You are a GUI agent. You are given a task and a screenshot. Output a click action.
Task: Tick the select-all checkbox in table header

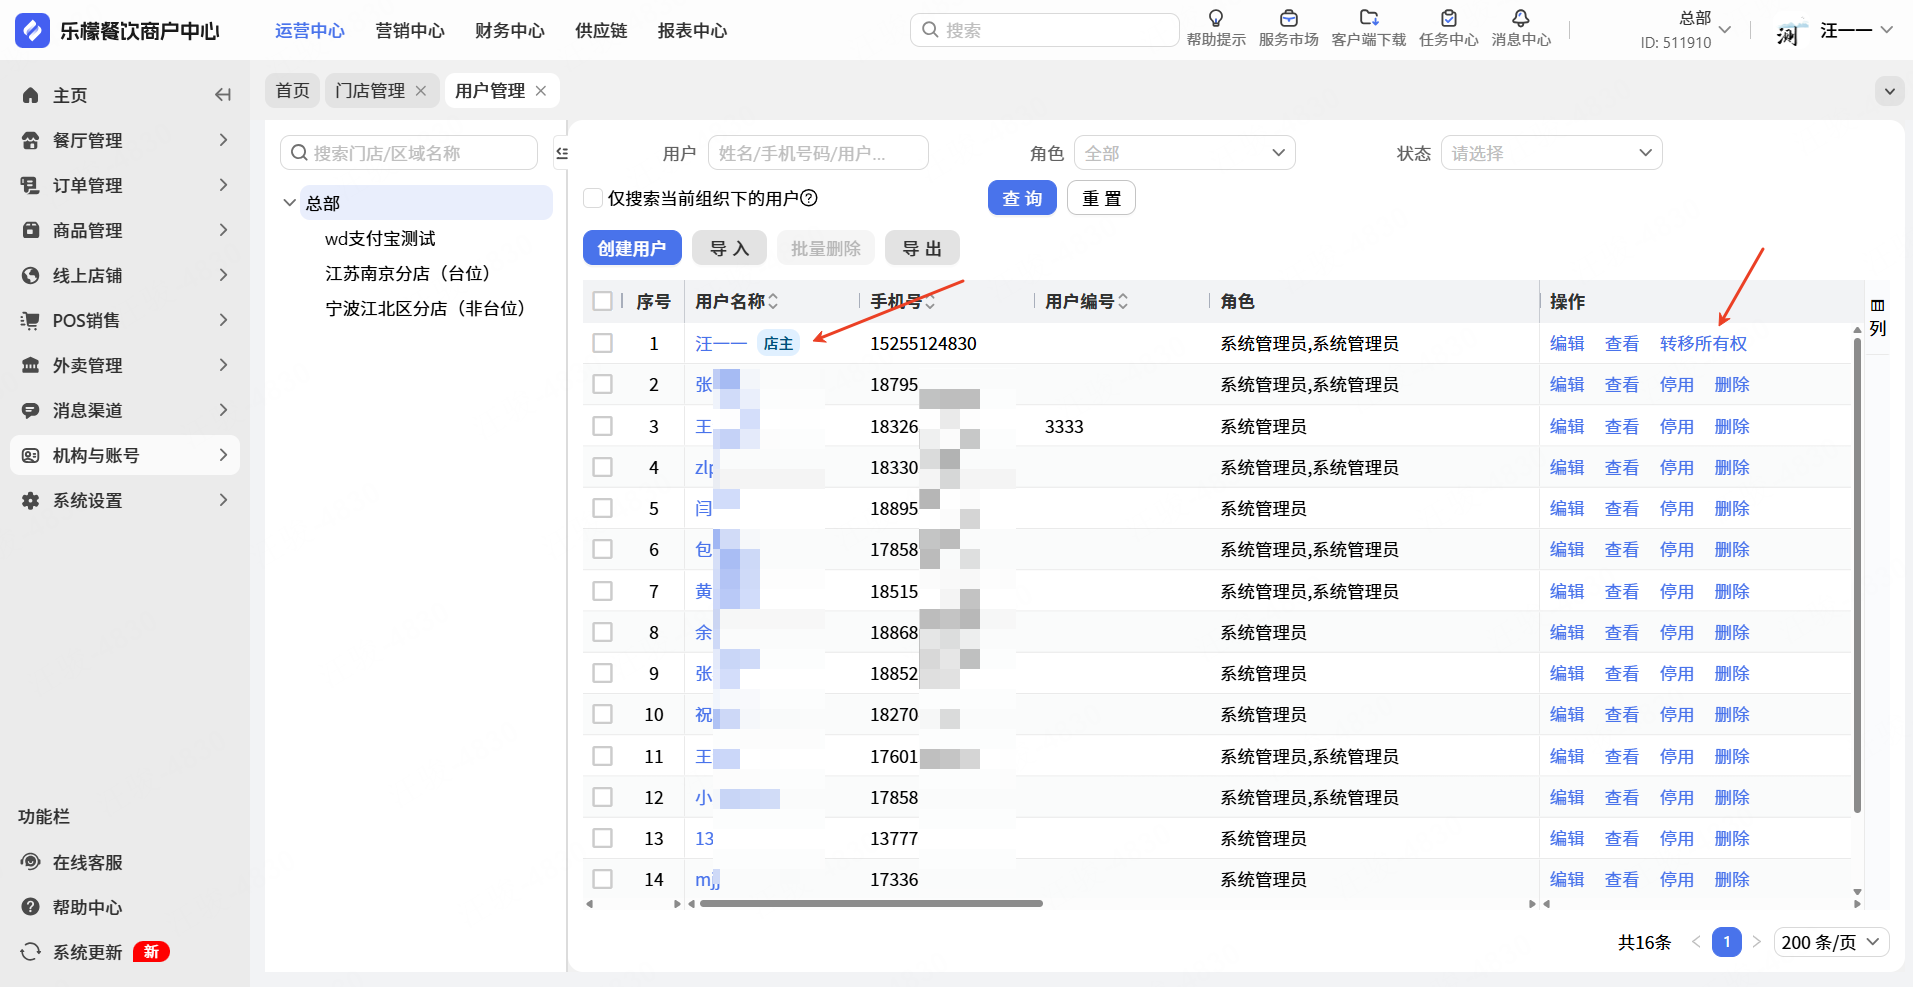(602, 301)
